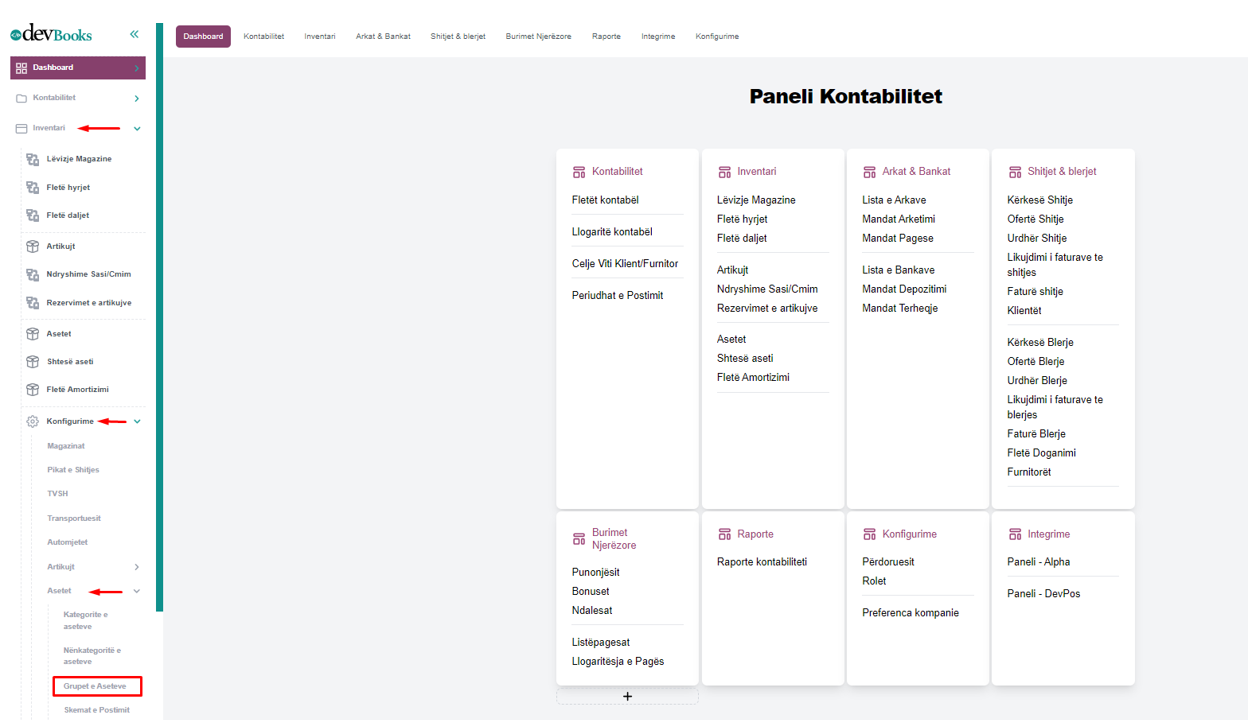Expand the Kontabilitet sidebar section arrow
1248x720 pixels.
(x=137, y=99)
